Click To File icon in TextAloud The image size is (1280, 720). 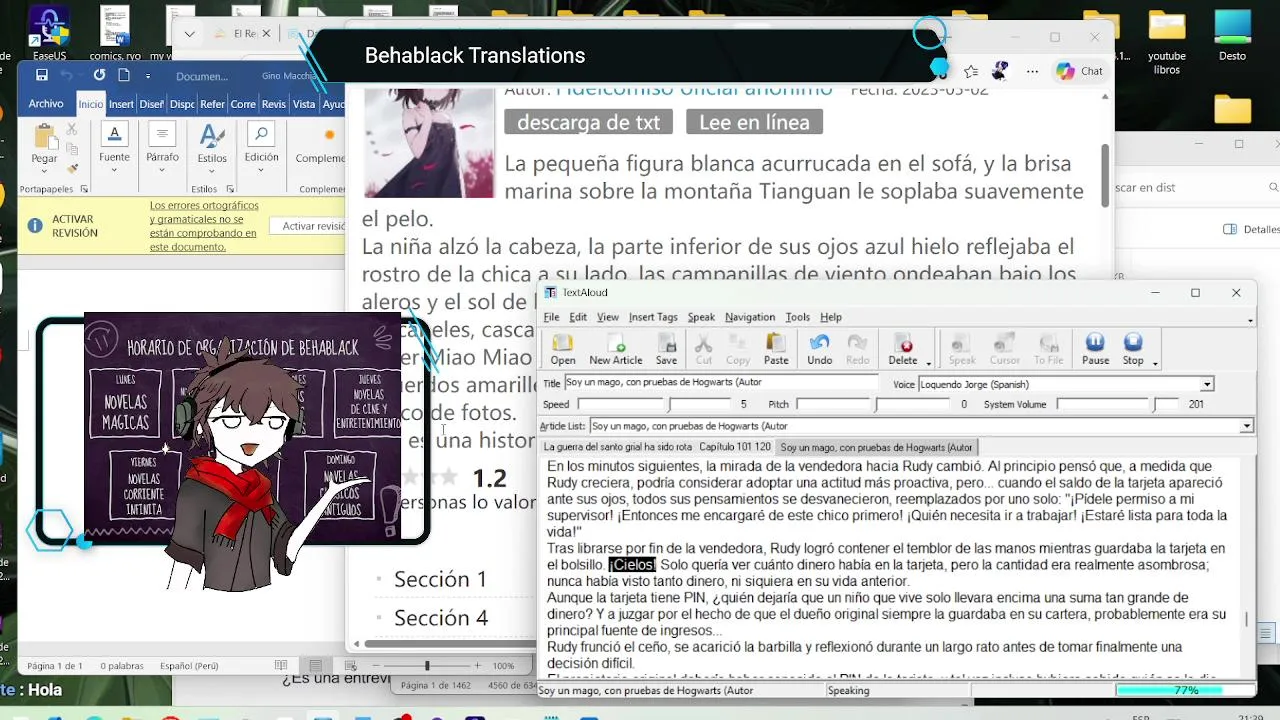tap(1048, 348)
